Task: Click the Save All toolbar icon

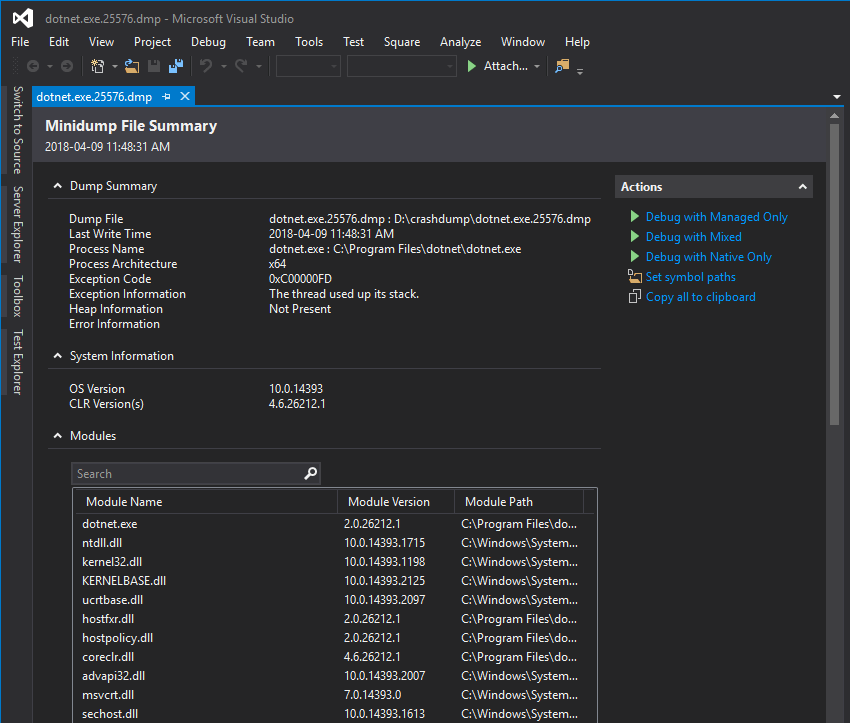Action: pos(174,66)
